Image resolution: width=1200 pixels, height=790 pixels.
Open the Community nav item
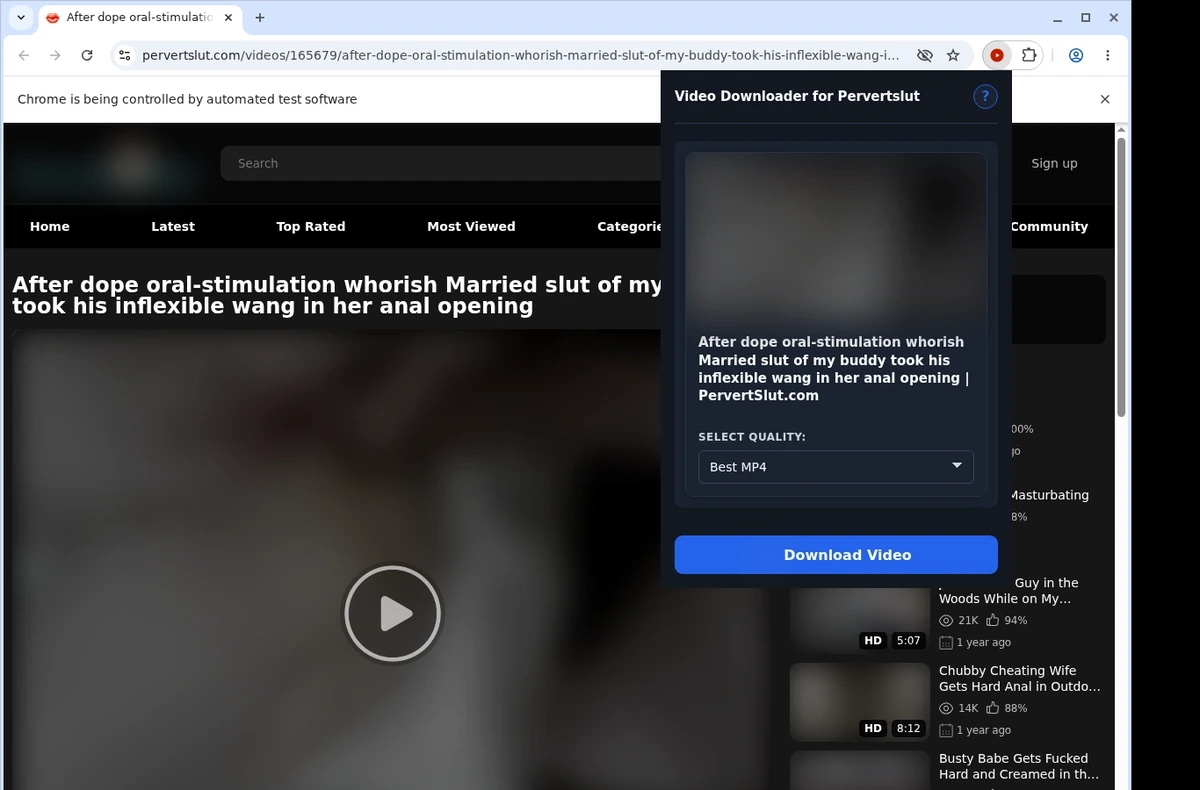(1049, 227)
